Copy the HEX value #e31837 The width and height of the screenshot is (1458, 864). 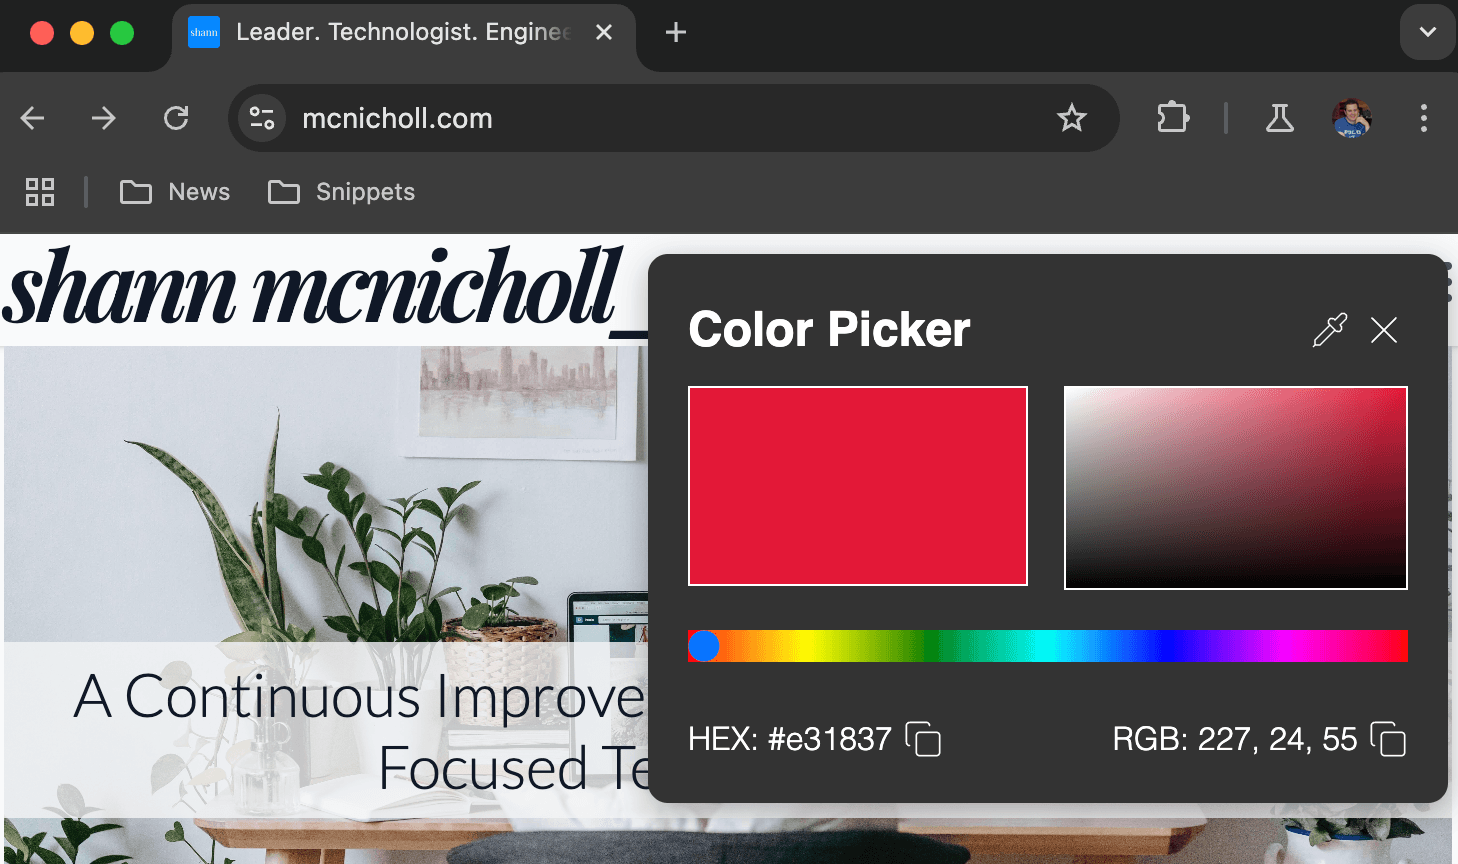925,740
